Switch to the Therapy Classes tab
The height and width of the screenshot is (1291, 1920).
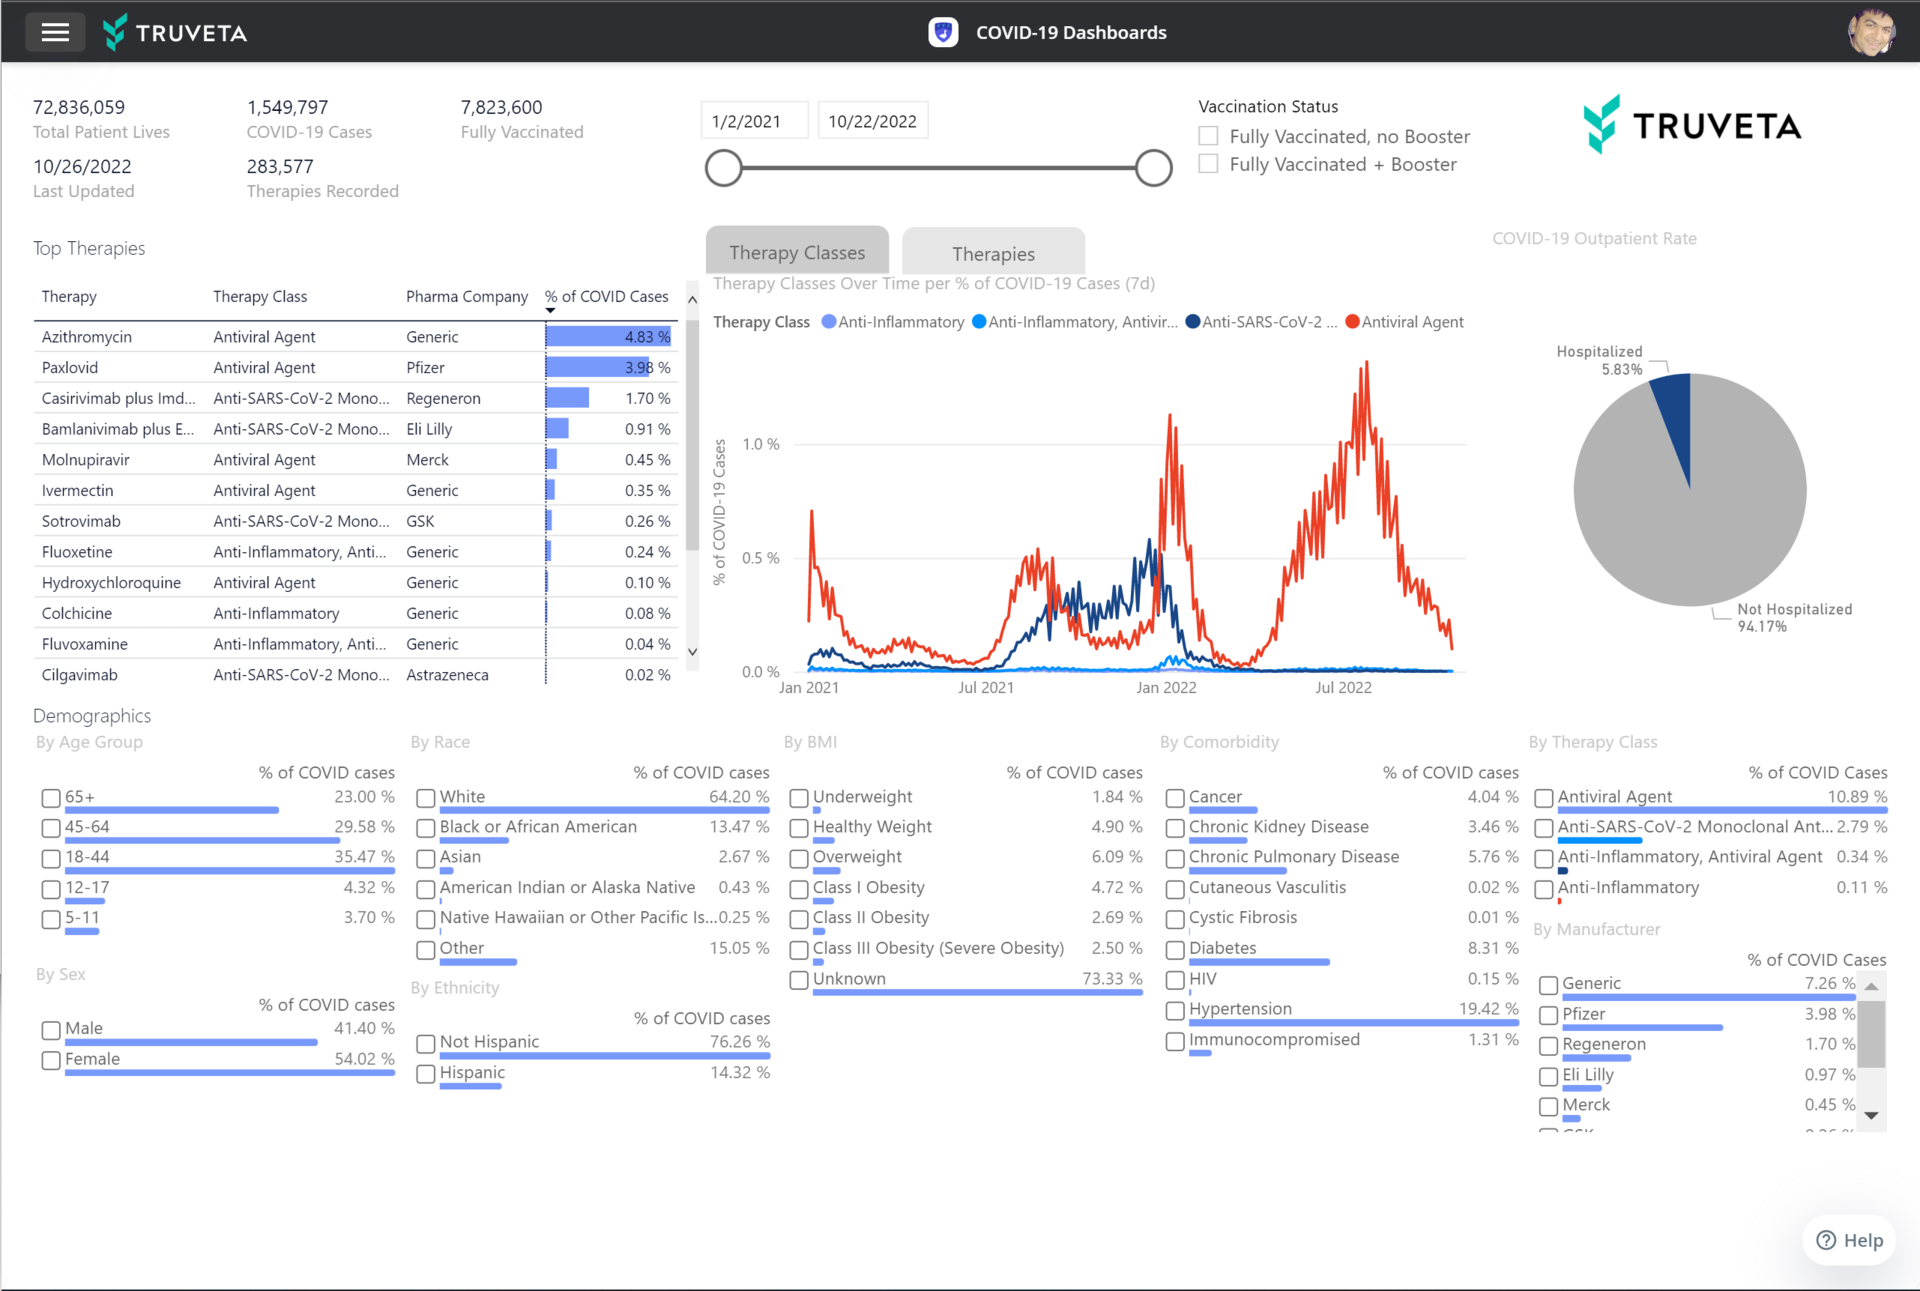797,251
